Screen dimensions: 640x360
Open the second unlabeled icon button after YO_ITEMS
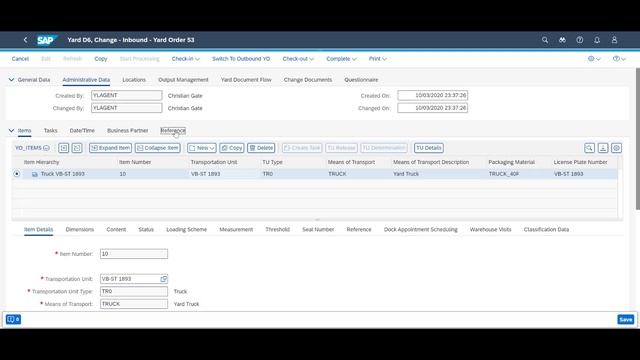tap(77, 148)
